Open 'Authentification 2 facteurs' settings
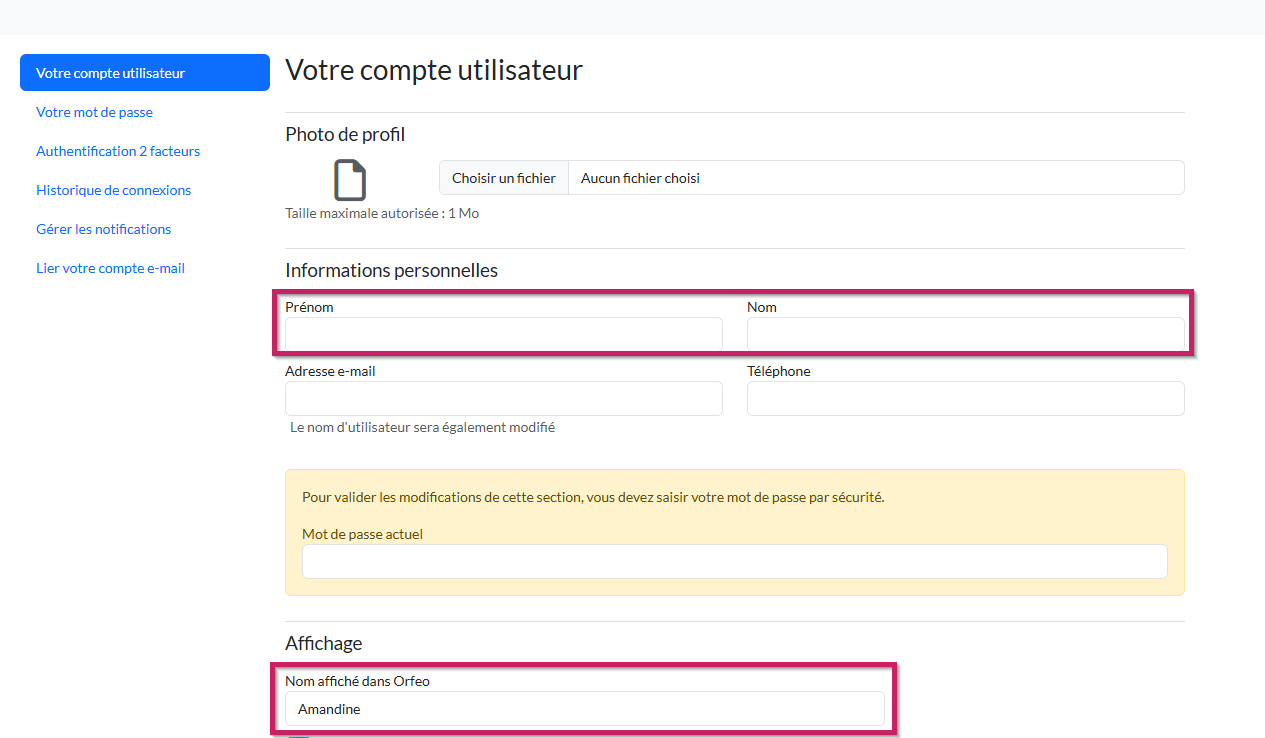 click(118, 151)
